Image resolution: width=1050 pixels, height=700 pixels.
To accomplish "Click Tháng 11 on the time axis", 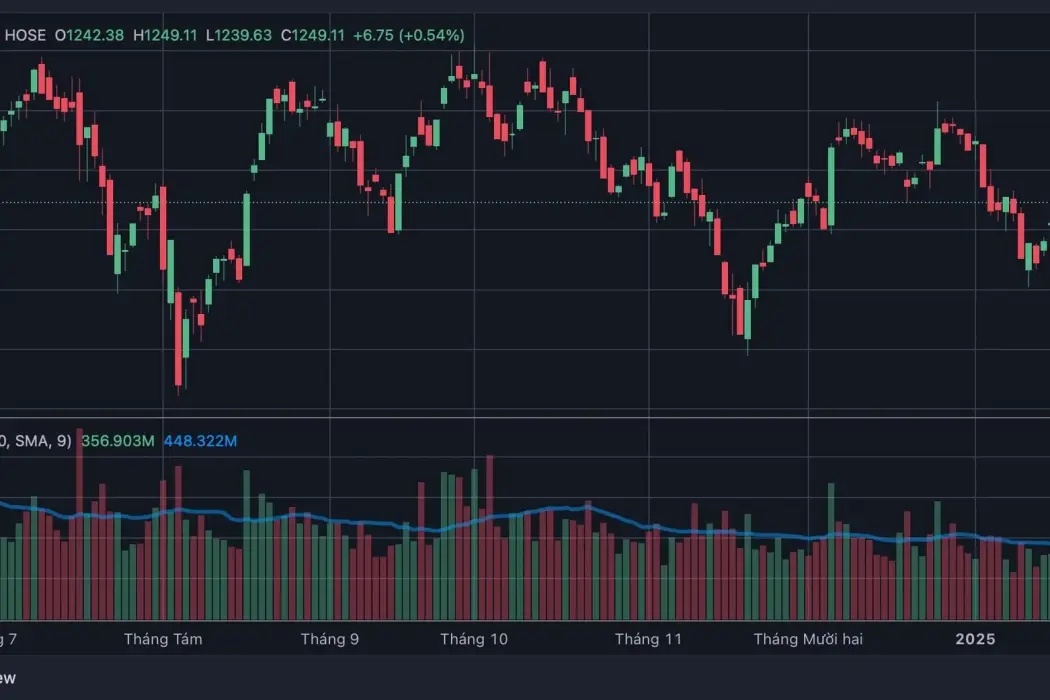I will (647, 639).
